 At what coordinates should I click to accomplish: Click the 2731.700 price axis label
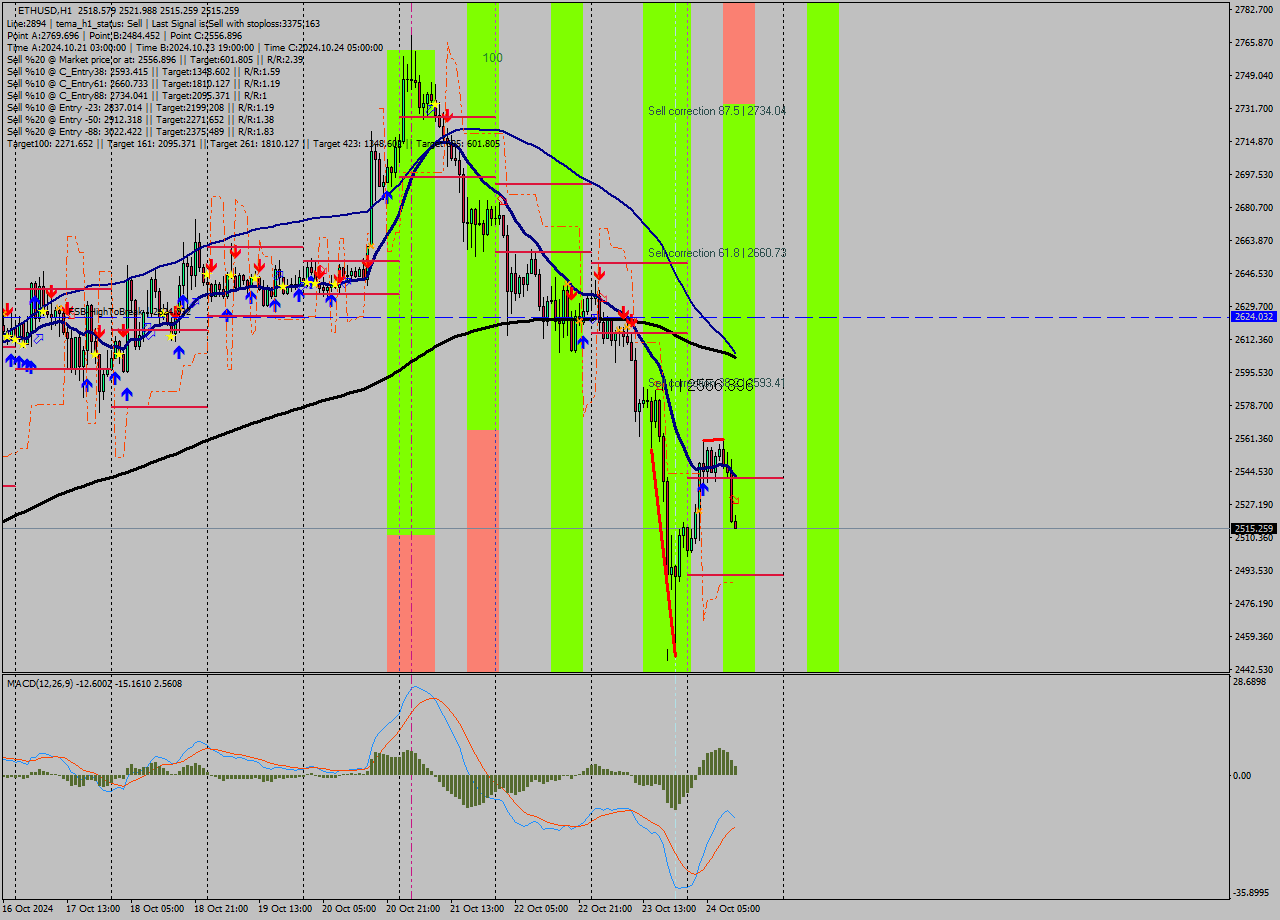(1254, 108)
